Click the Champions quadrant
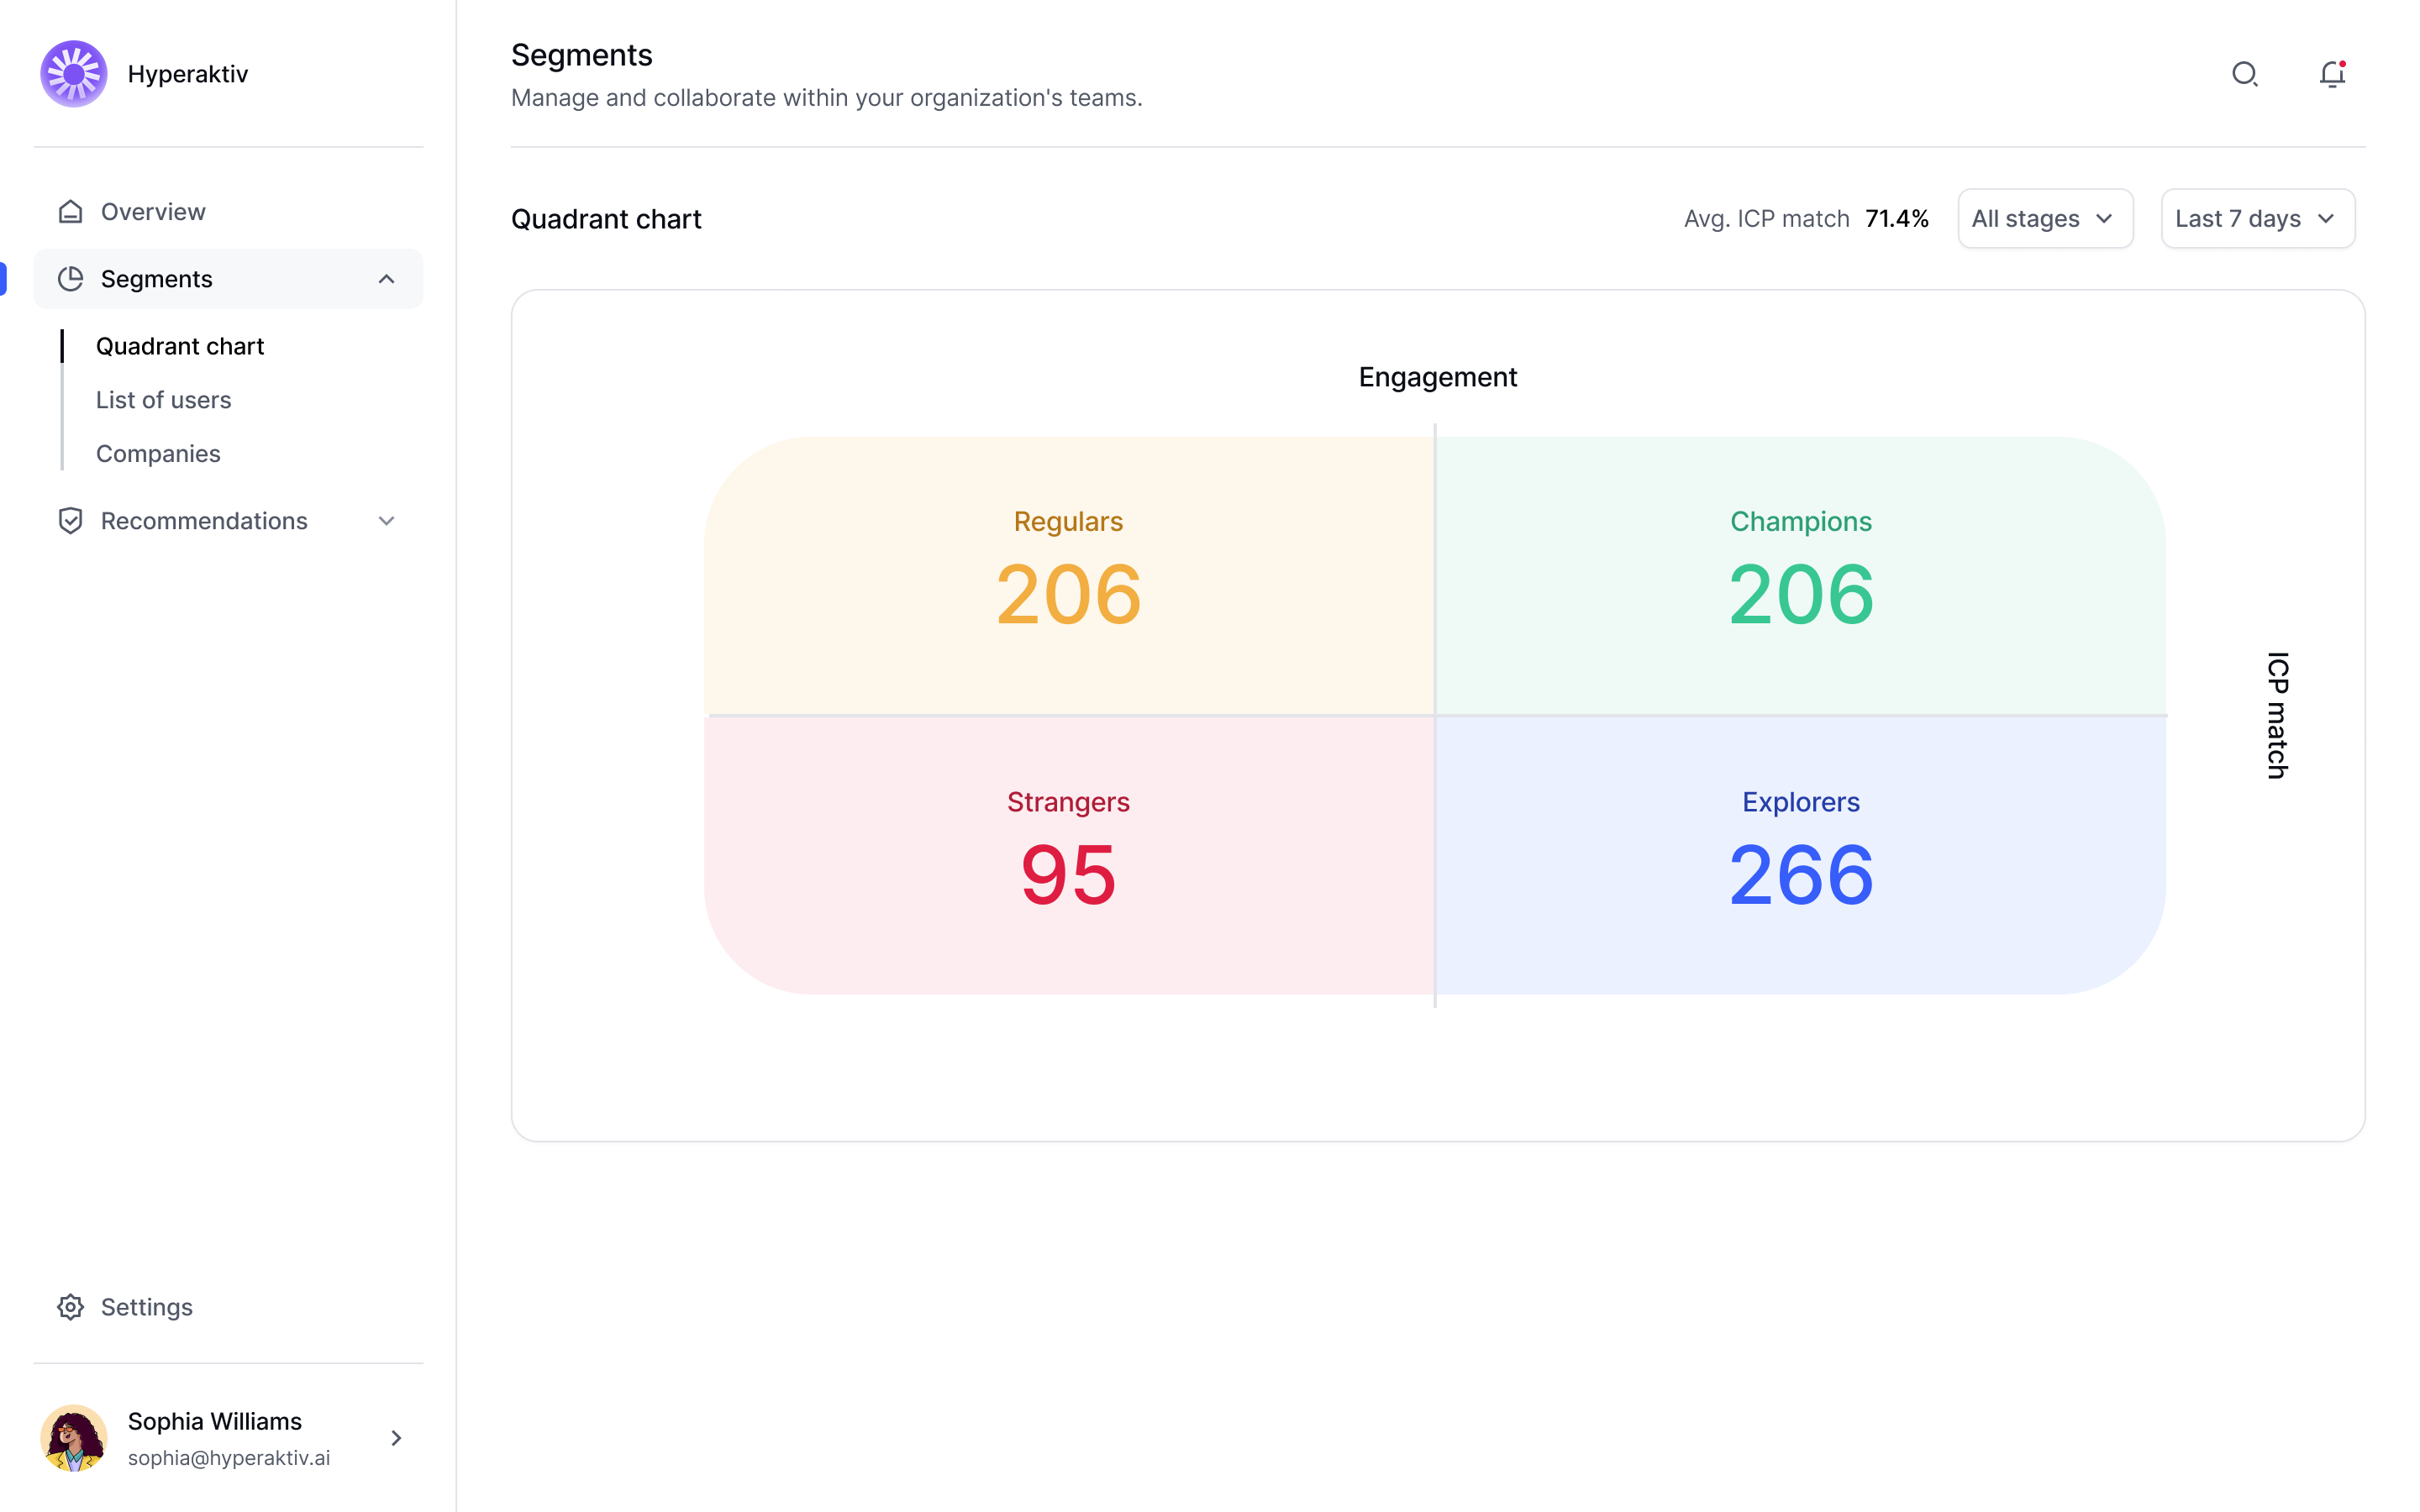The width and height of the screenshot is (2420, 1512). (1800, 575)
